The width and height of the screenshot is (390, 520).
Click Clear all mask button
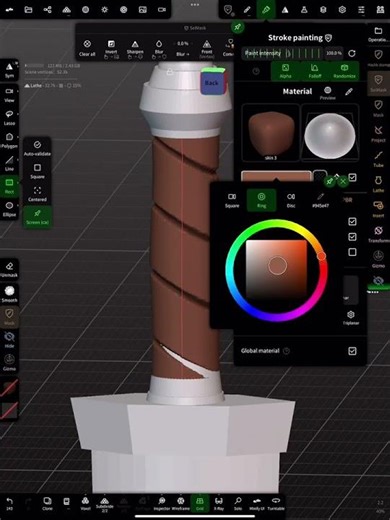(x=87, y=48)
